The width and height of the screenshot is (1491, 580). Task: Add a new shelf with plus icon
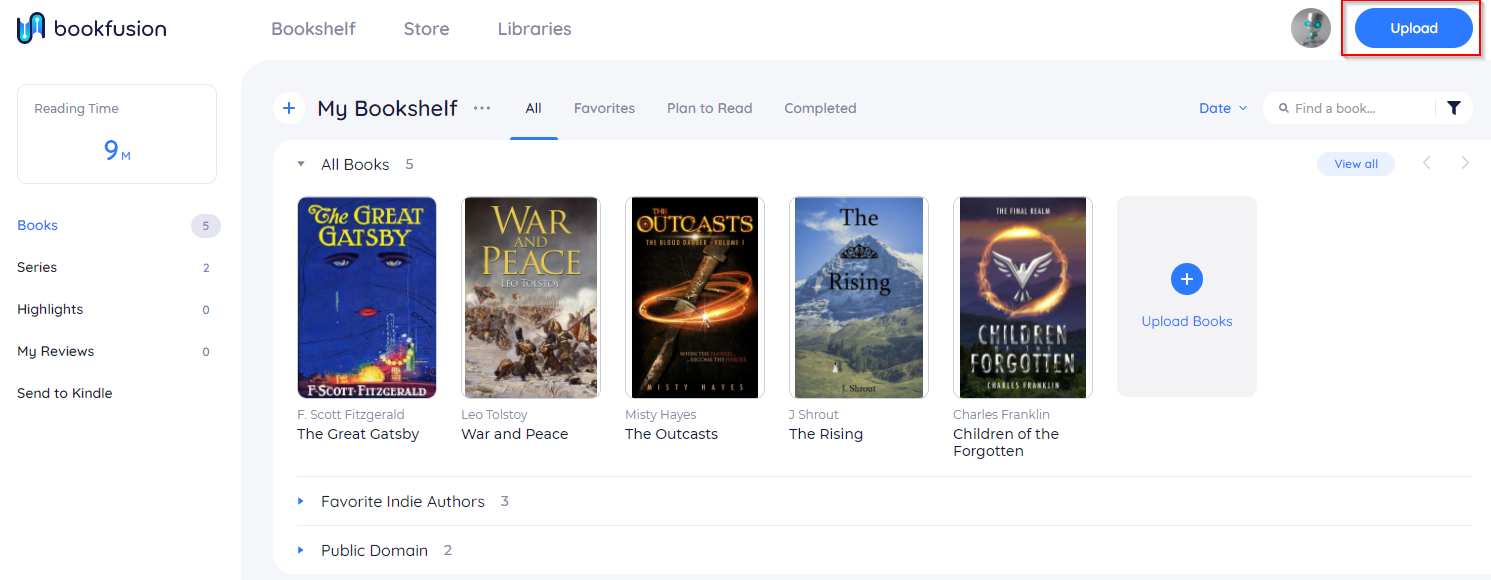289,108
